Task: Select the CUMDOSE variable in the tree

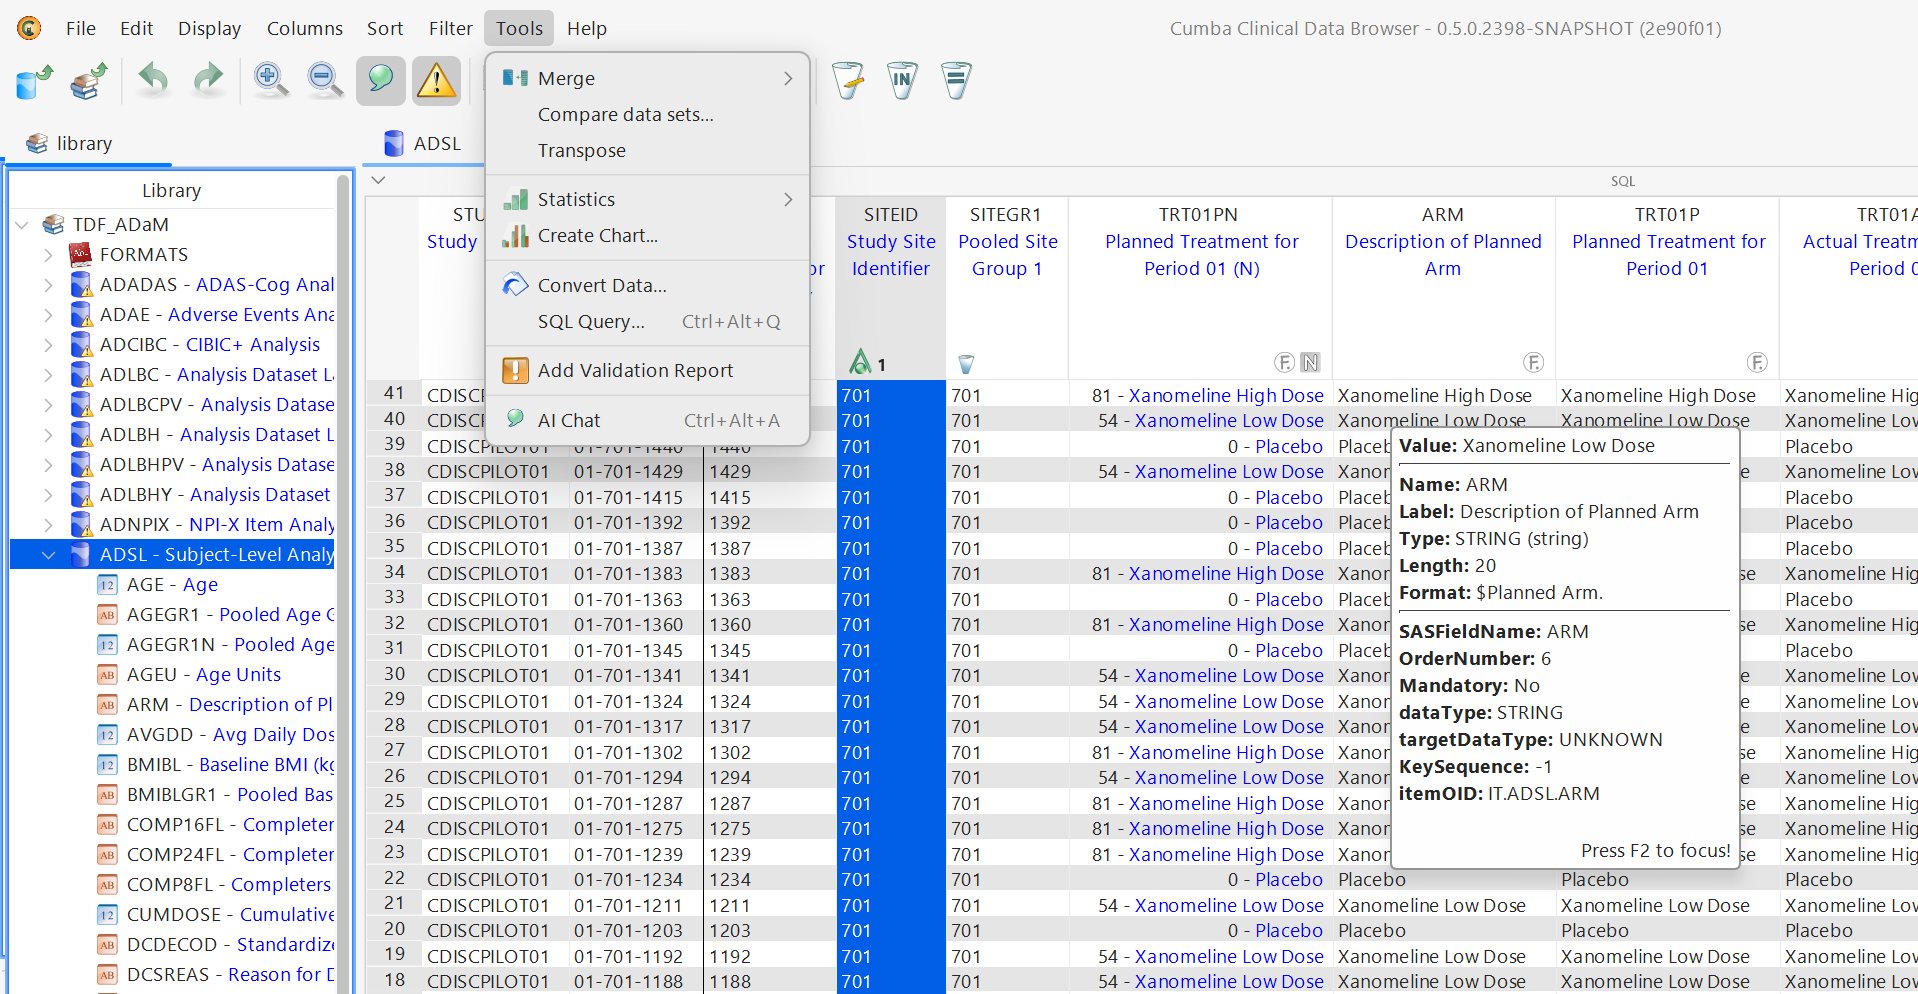Action: pyautogui.click(x=214, y=915)
